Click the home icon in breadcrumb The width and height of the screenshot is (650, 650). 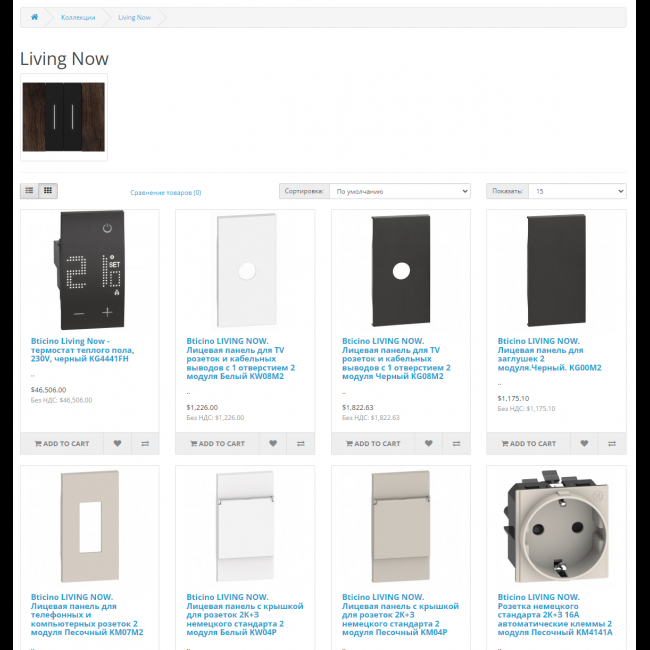[34, 17]
